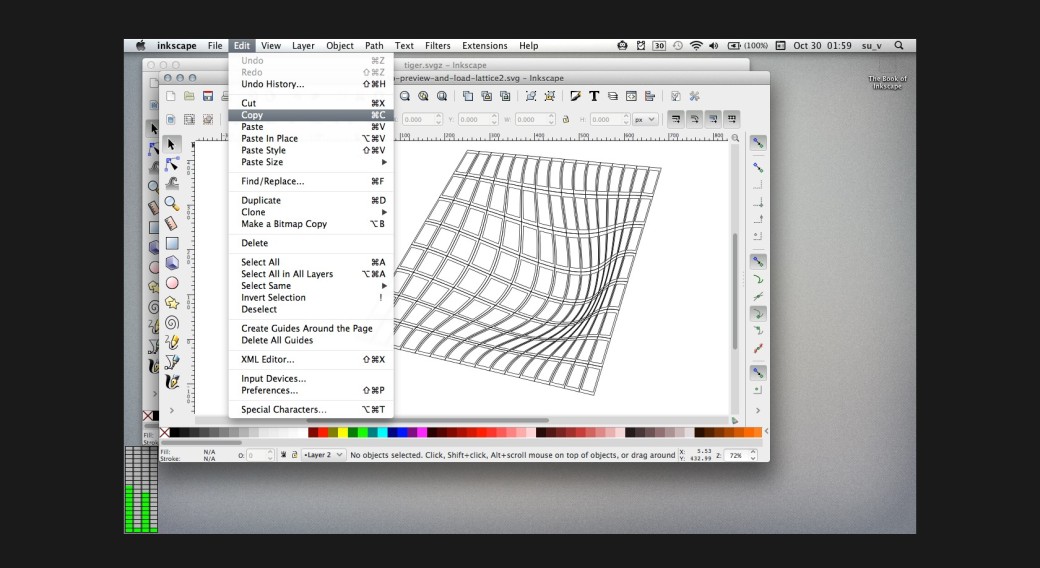
Task: Select the Node editing tool
Action: point(172,163)
